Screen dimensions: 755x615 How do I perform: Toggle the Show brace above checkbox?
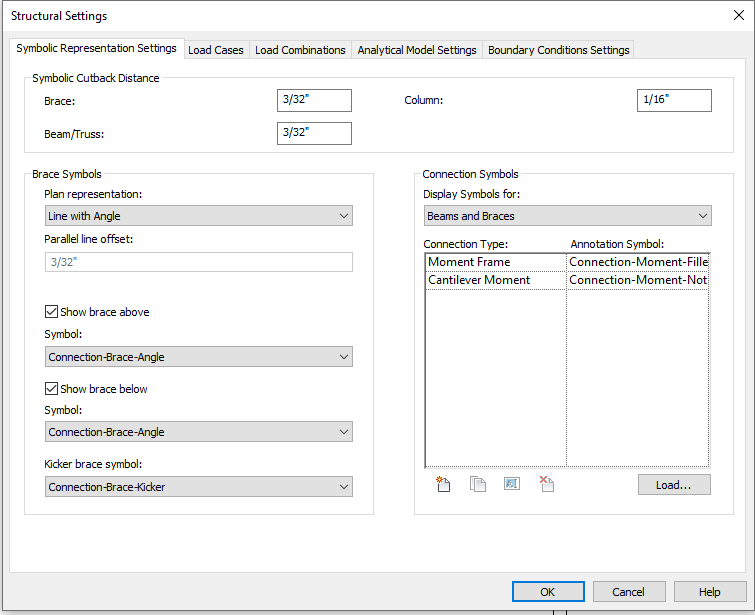click(x=52, y=312)
